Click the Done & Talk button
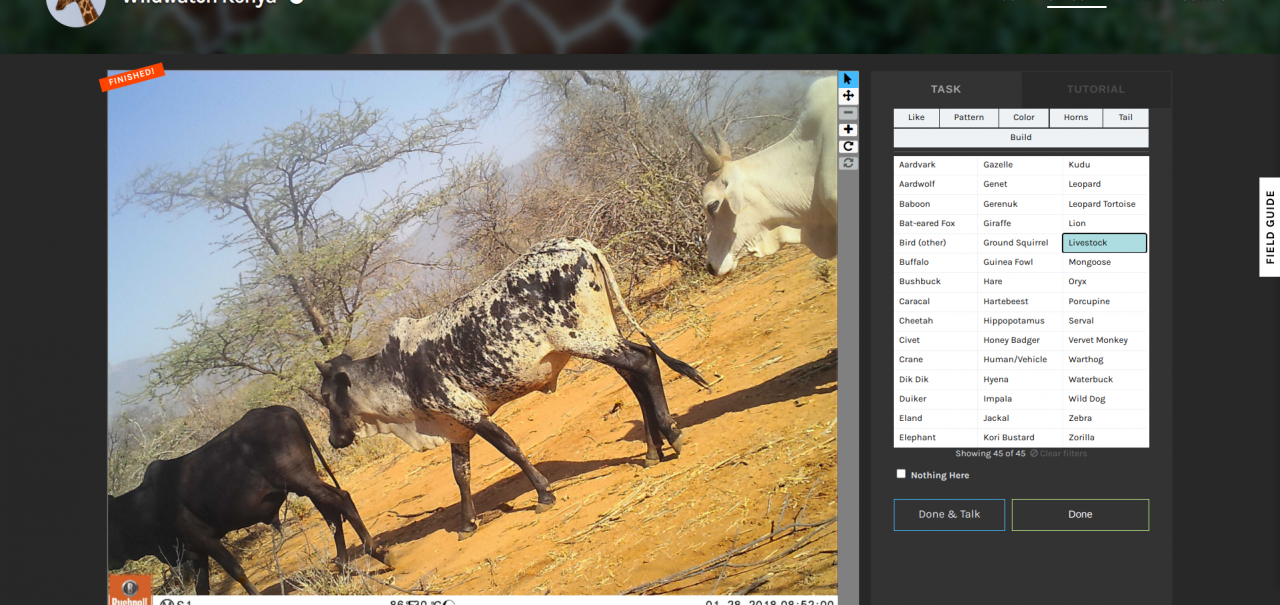Screen dimensions: 1280x605 pos(949,514)
